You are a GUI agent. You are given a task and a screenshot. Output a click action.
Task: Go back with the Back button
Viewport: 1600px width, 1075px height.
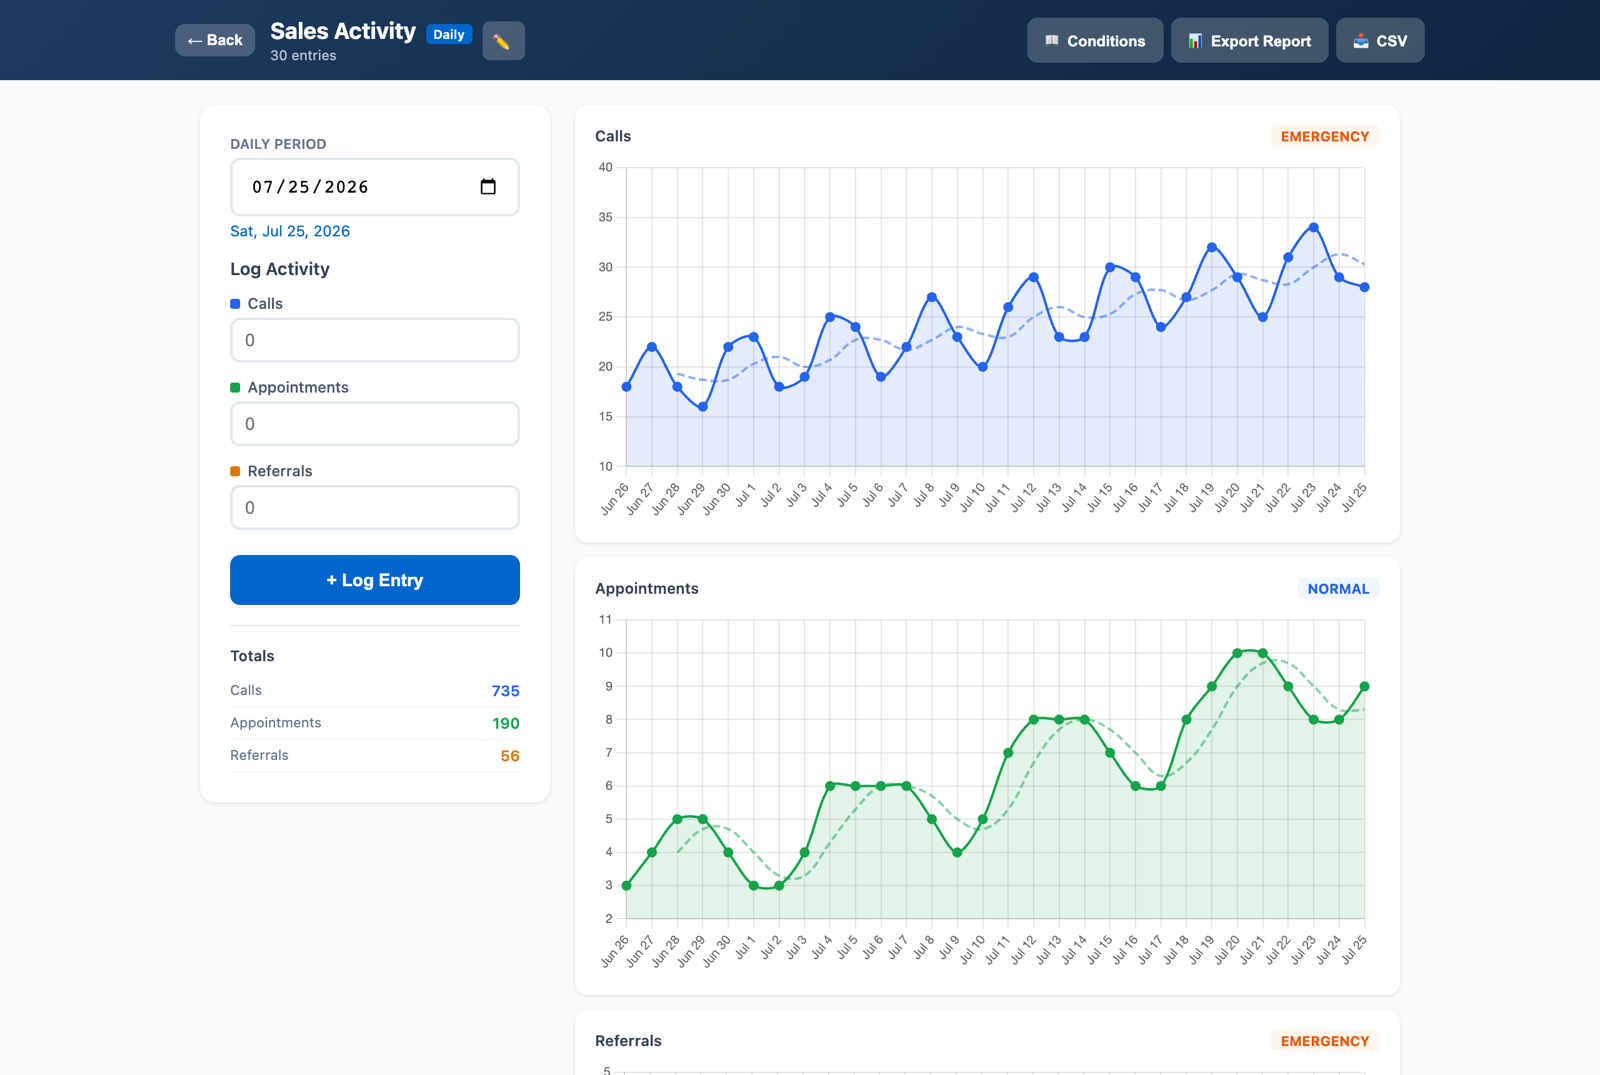point(215,40)
